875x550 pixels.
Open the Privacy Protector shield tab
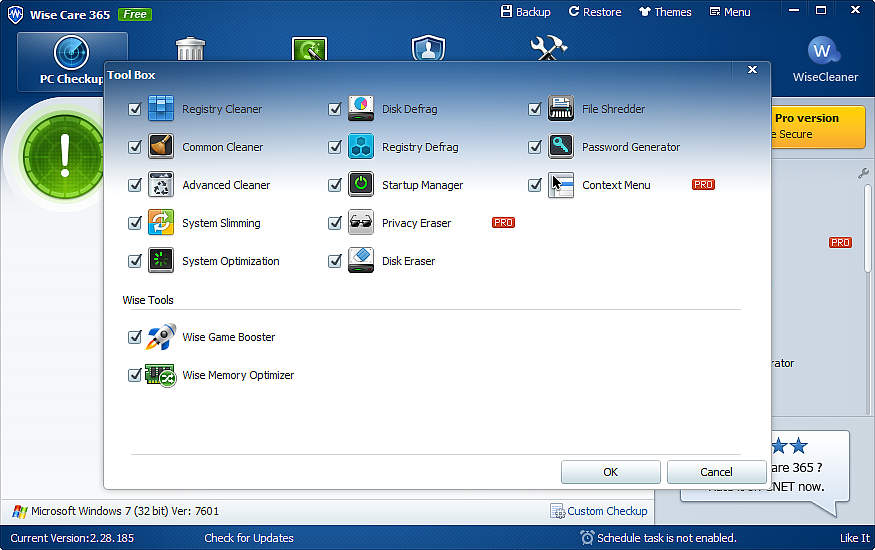click(429, 48)
